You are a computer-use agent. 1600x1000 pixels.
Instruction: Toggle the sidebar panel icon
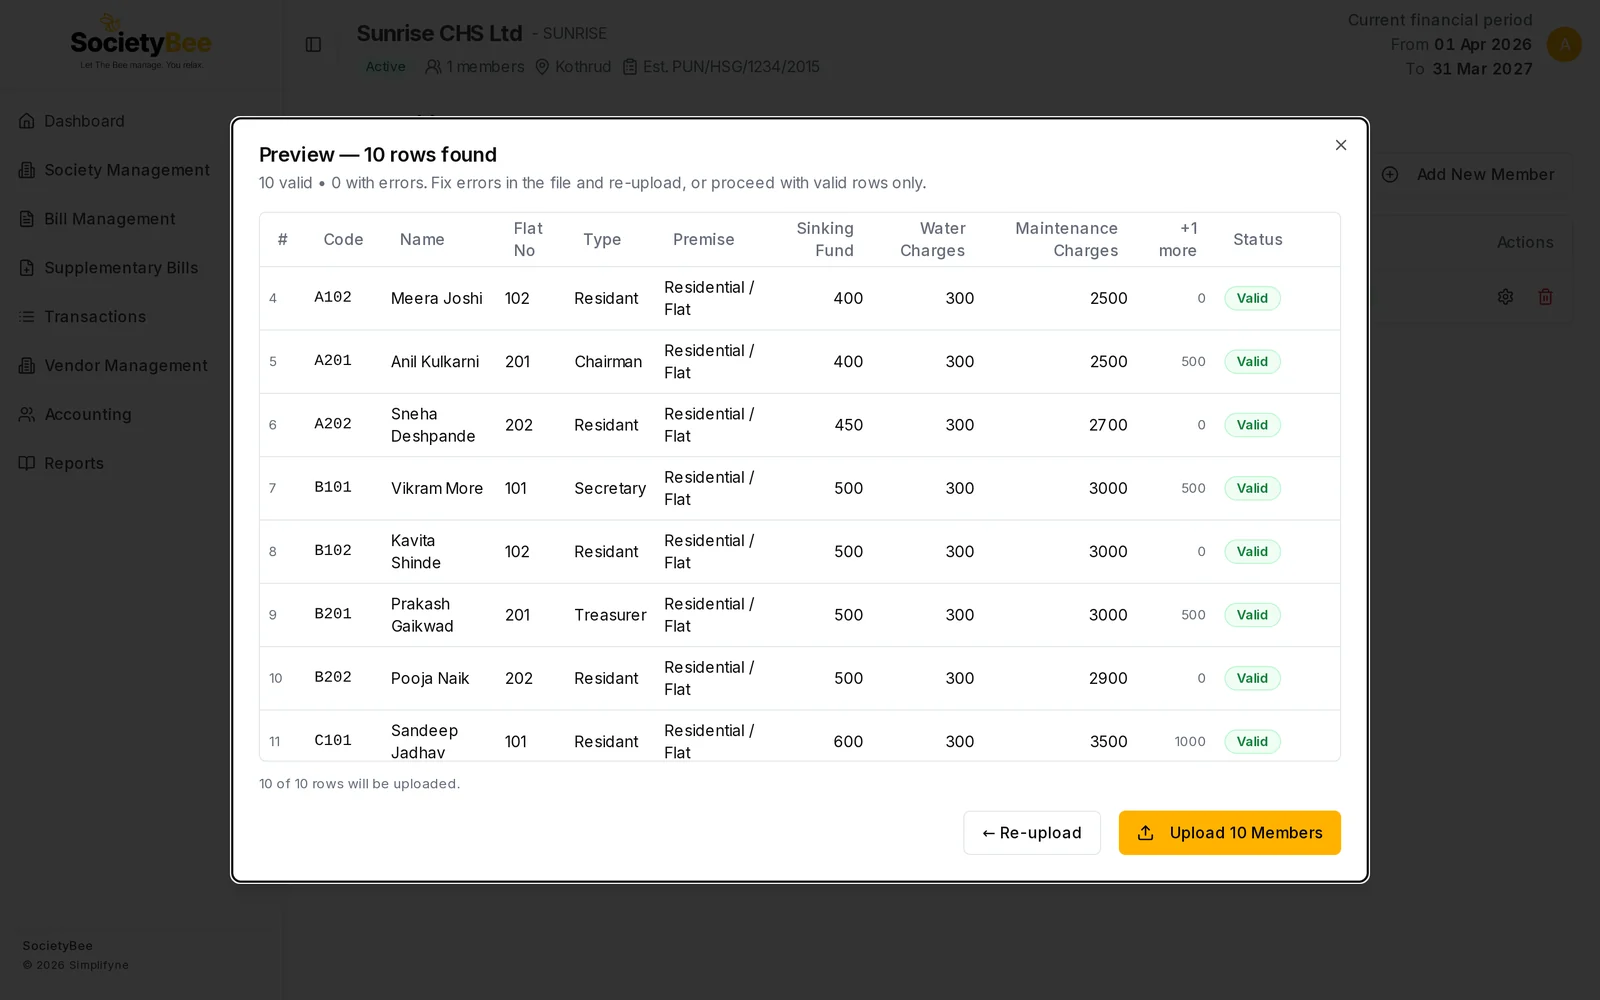(x=313, y=44)
